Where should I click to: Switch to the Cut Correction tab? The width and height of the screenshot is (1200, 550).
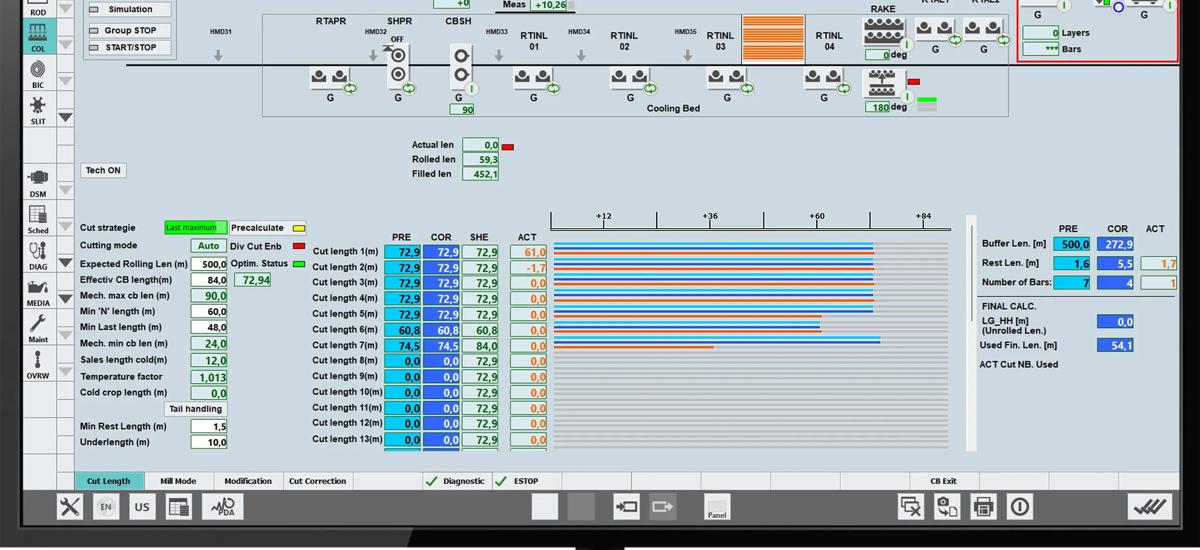click(x=318, y=481)
